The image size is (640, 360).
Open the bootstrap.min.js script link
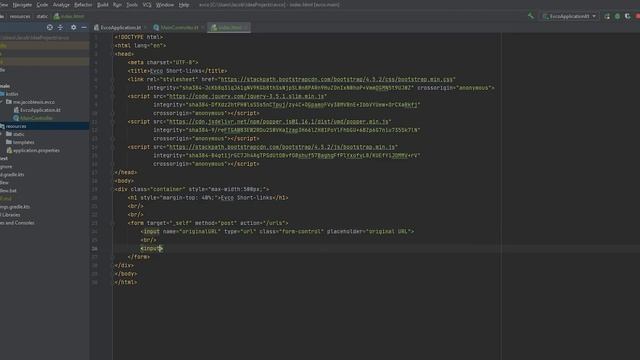pyautogui.click(x=282, y=147)
